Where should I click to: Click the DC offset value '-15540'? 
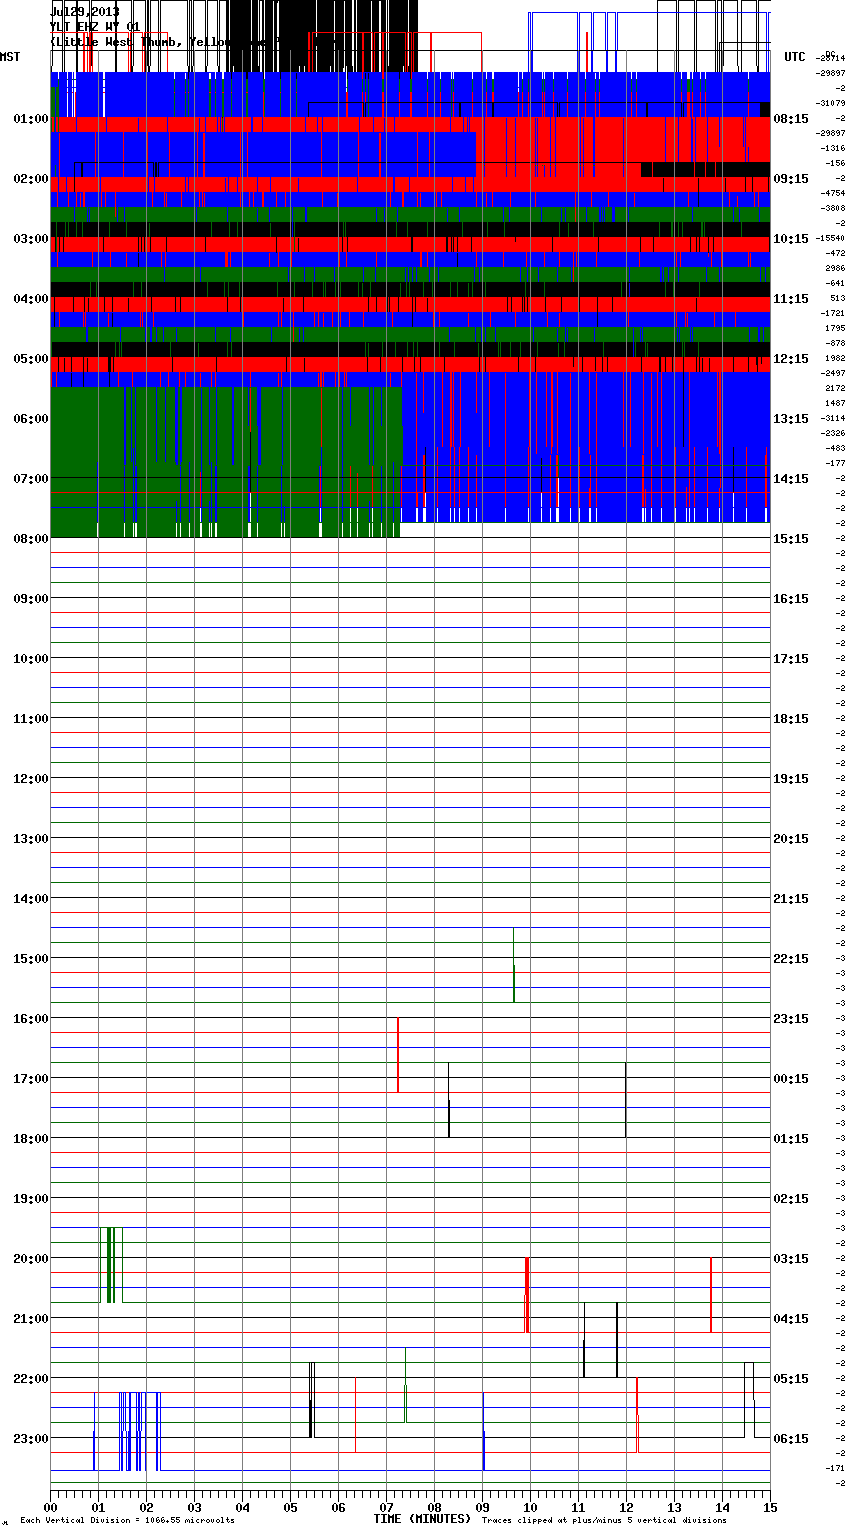pos(831,238)
